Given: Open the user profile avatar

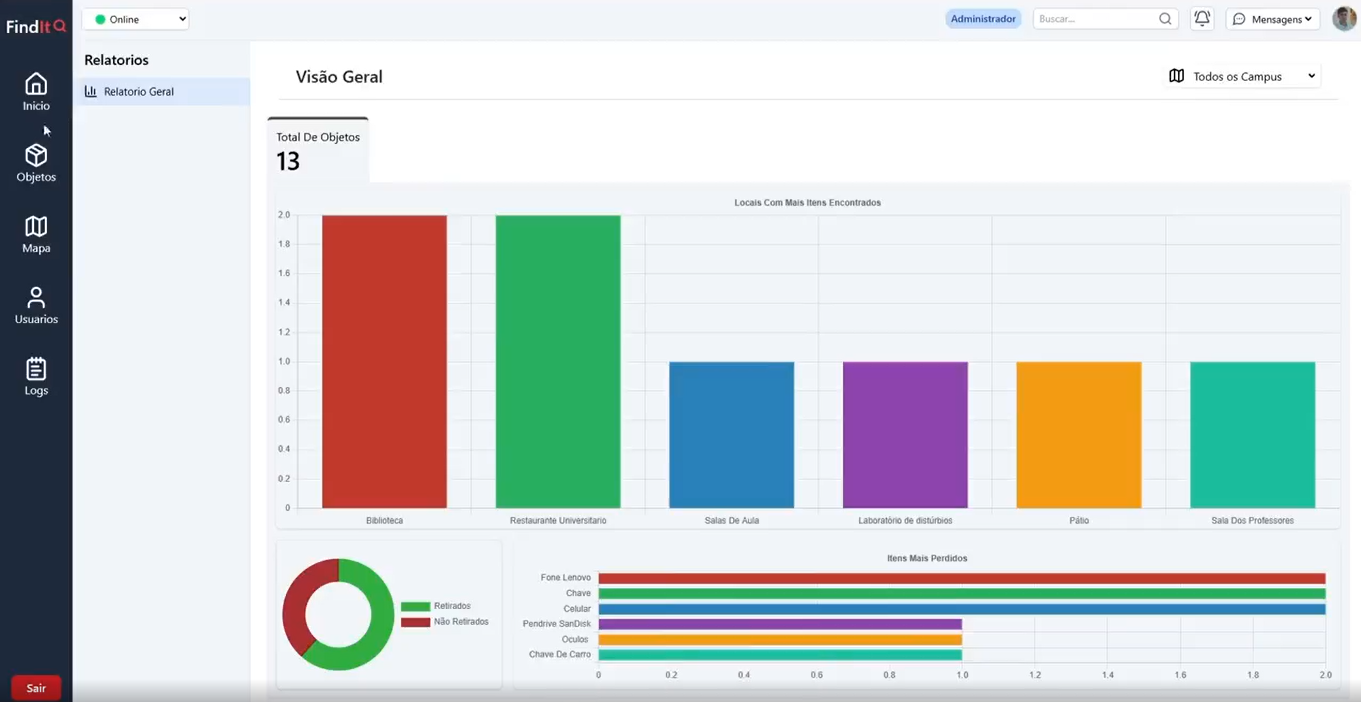Looking at the screenshot, I should [1344, 19].
